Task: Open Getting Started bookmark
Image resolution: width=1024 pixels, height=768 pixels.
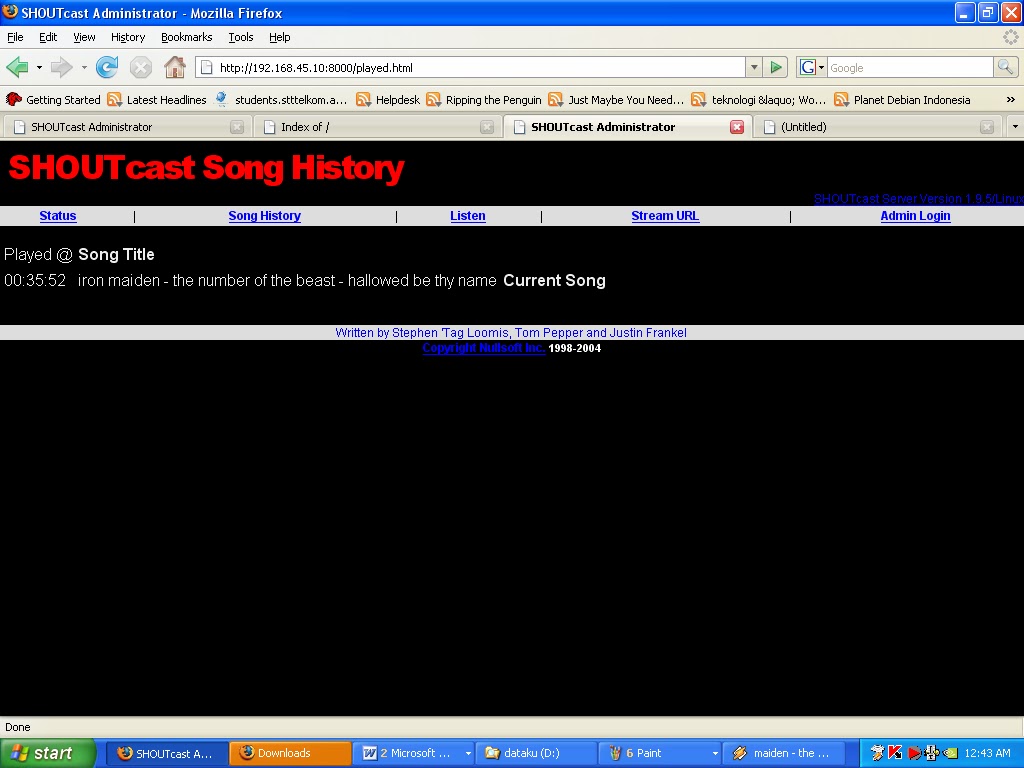Action: click(54, 100)
